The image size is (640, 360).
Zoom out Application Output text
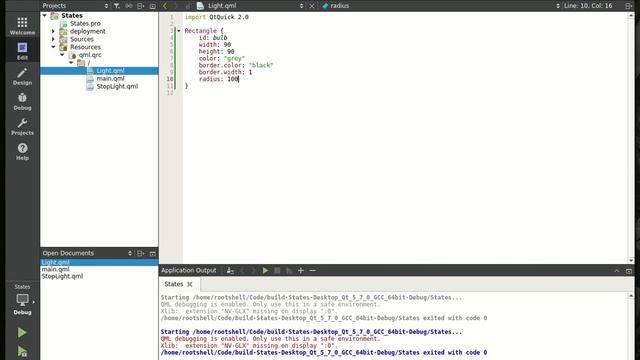(313, 270)
